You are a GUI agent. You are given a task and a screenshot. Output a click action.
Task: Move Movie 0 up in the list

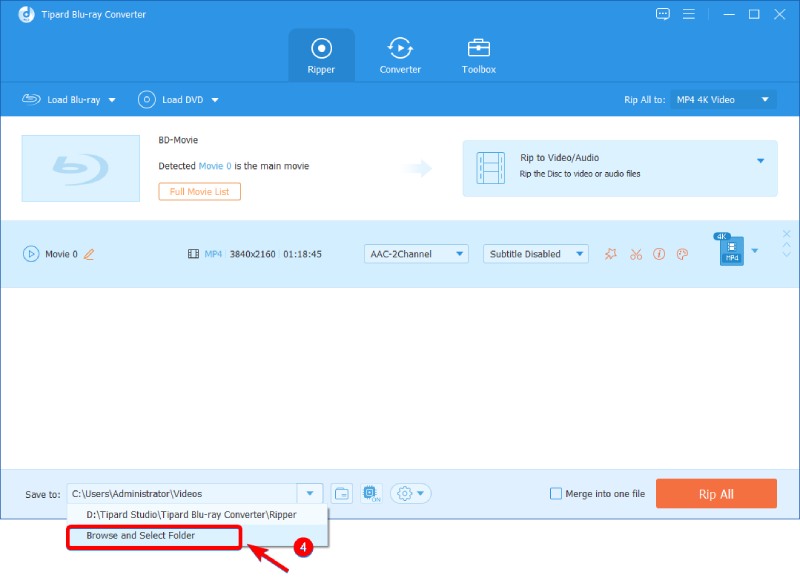787,245
